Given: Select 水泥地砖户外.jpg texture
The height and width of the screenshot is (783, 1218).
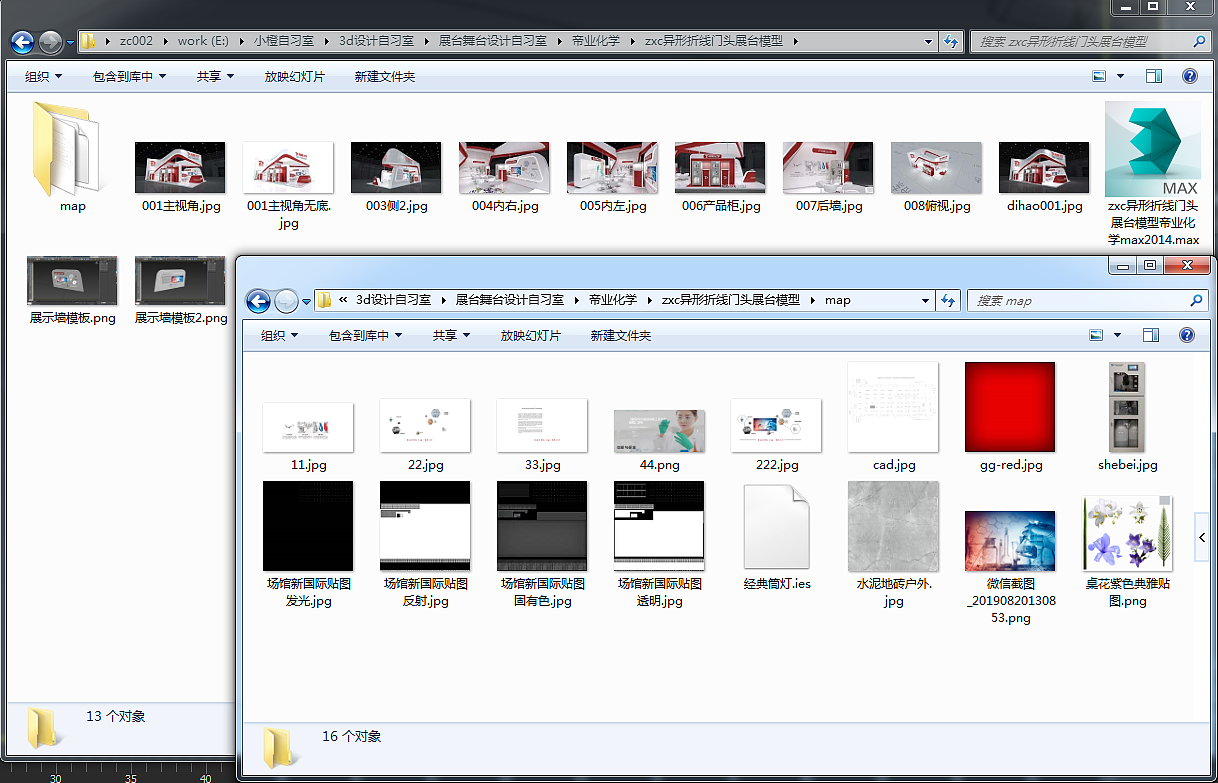Looking at the screenshot, I should click(x=893, y=526).
